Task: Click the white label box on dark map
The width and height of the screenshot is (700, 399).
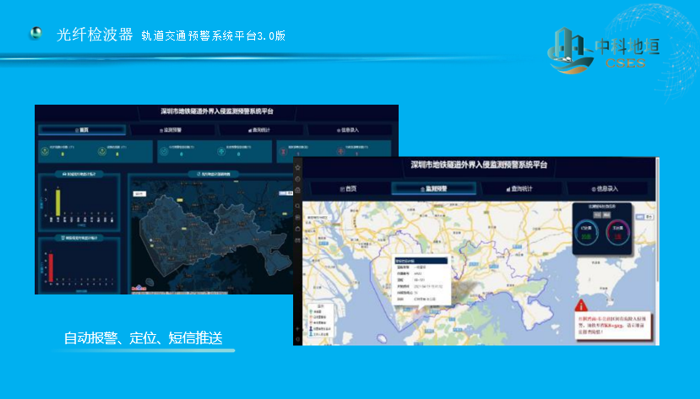Action: [139, 194]
